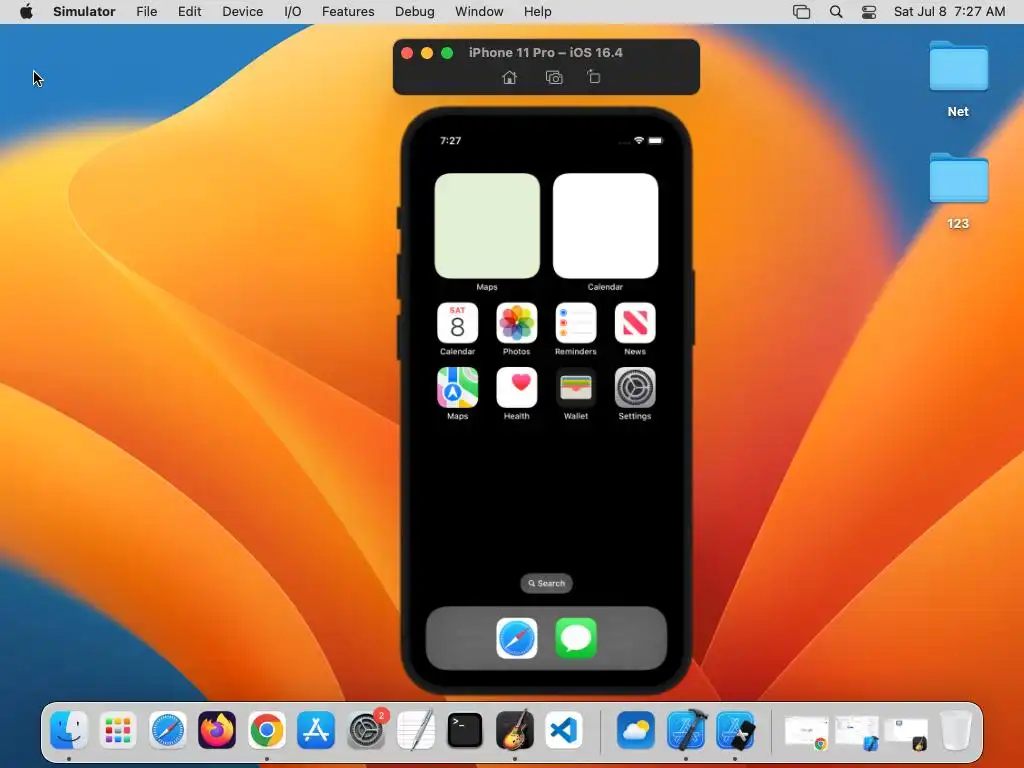This screenshot has width=1024, height=768.
Task: Open Control Center in the menu bar
Action: pyautogui.click(x=869, y=12)
